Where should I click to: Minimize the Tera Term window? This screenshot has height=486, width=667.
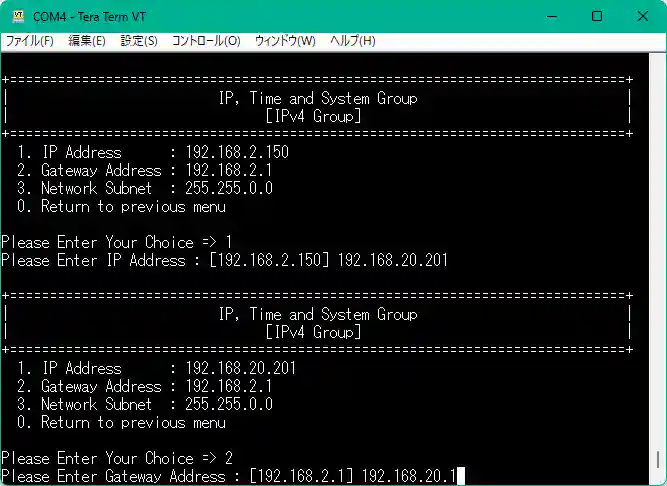[x=552, y=16]
